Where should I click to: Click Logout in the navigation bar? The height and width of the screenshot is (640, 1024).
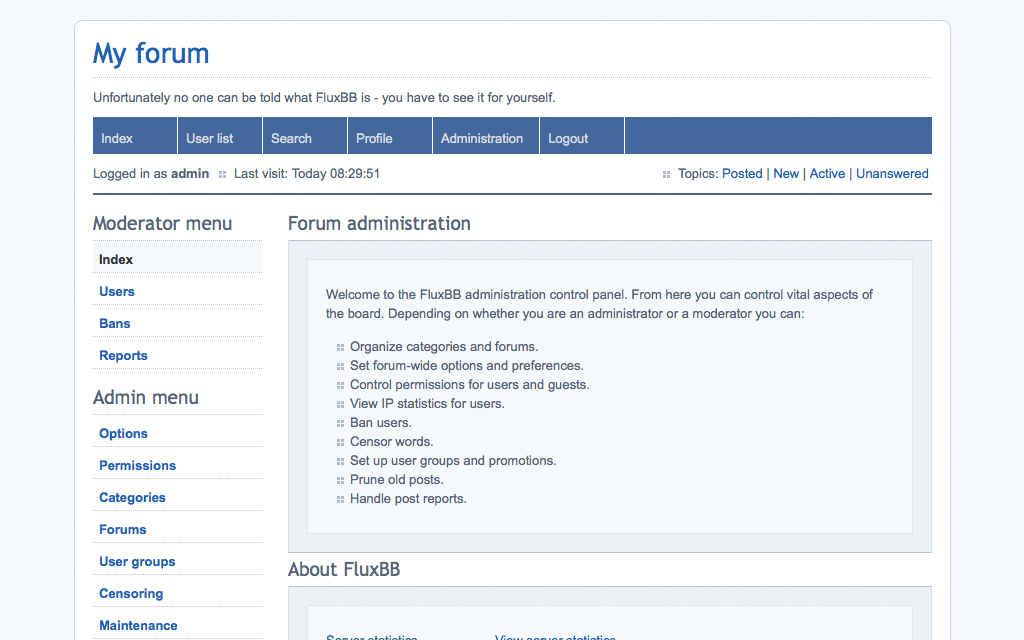(568, 138)
